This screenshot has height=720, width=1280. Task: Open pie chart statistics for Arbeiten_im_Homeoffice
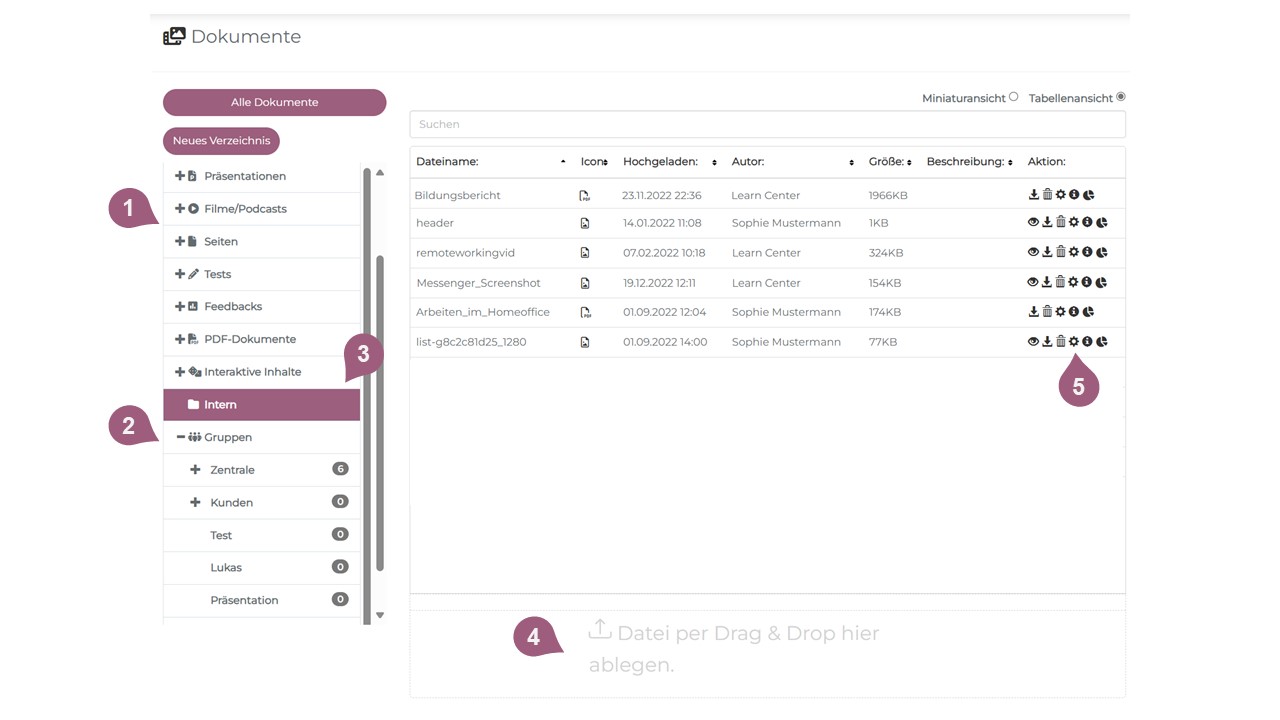click(x=1088, y=312)
